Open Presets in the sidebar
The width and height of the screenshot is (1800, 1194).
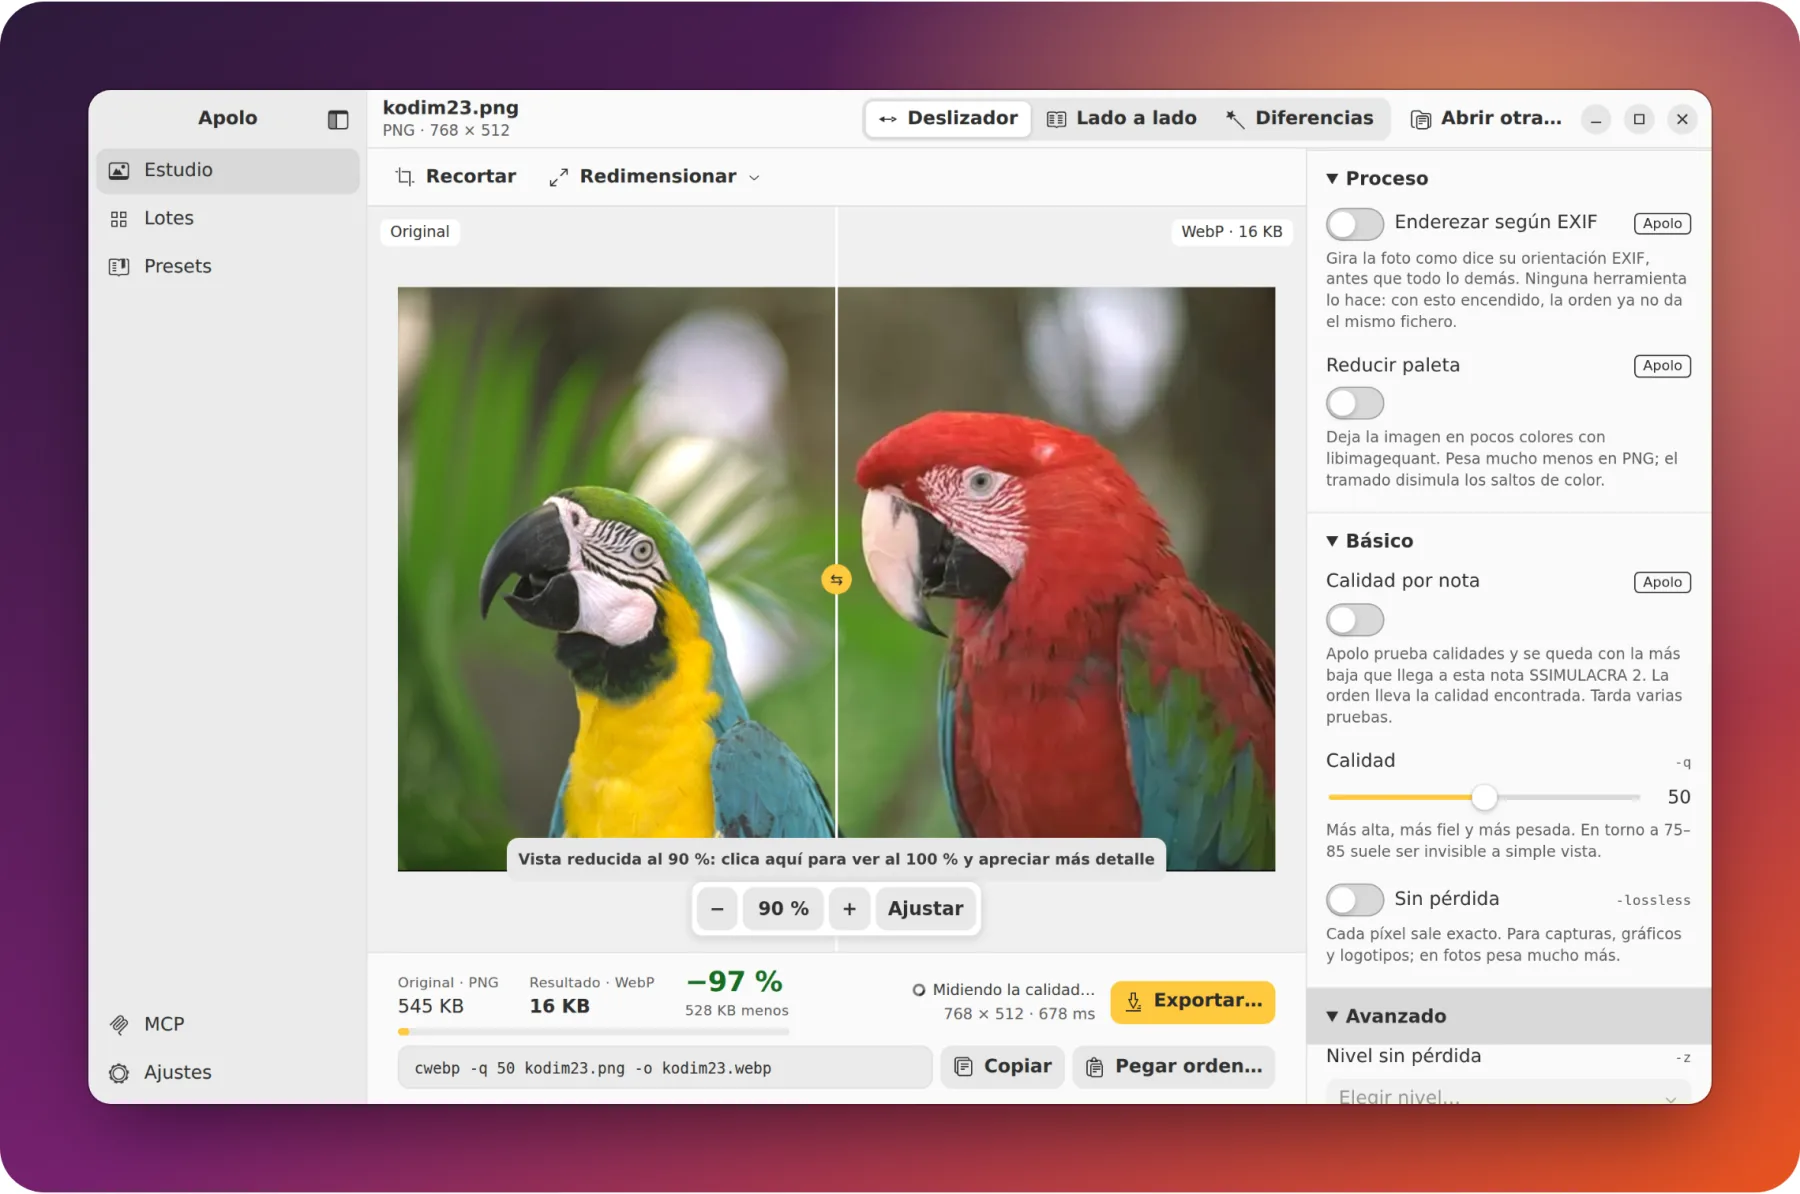click(x=228, y=267)
